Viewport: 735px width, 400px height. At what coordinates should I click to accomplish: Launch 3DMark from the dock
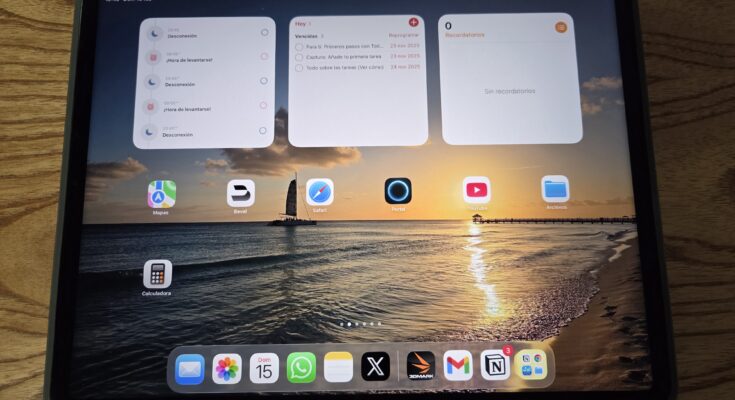[421, 366]
